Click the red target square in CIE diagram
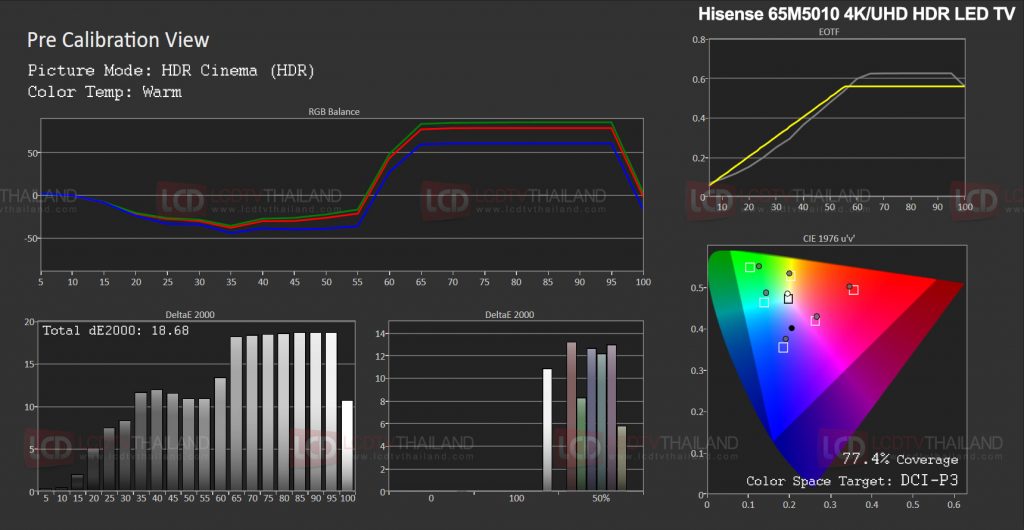The width and height of the screenshot is (1024, 530). click(x=854, y=290)
